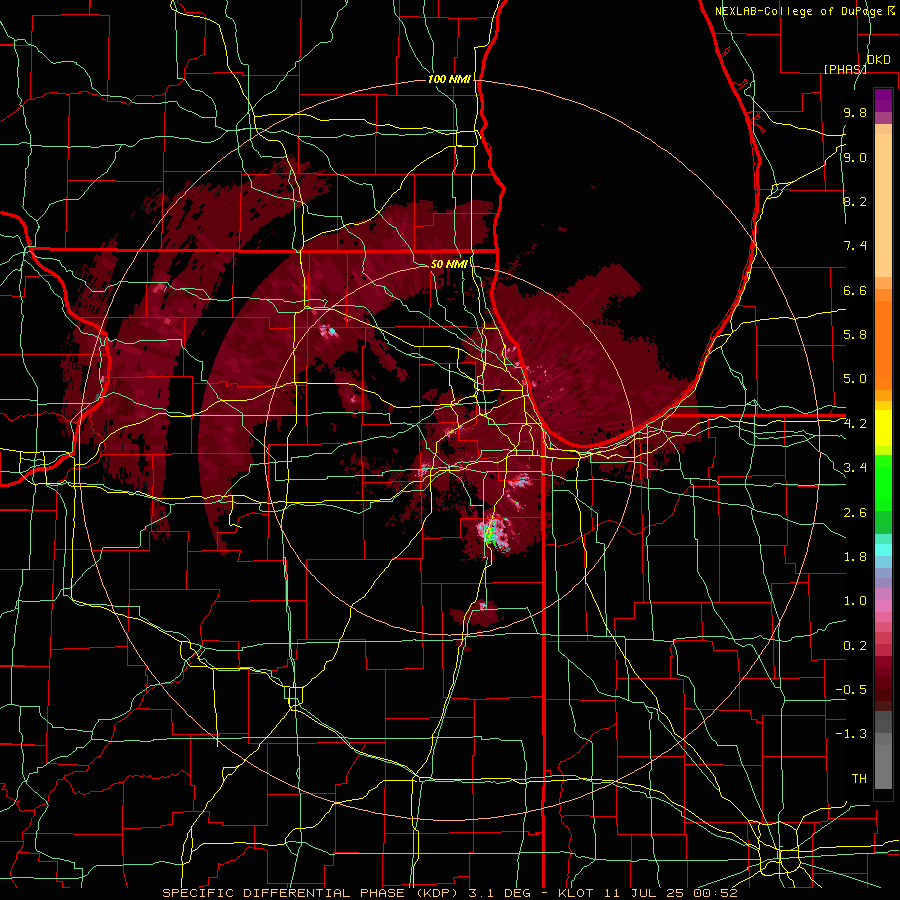
Task: Click the 5.8 value on the color scale
Action: pyautogui.click(x=855, y=335)
